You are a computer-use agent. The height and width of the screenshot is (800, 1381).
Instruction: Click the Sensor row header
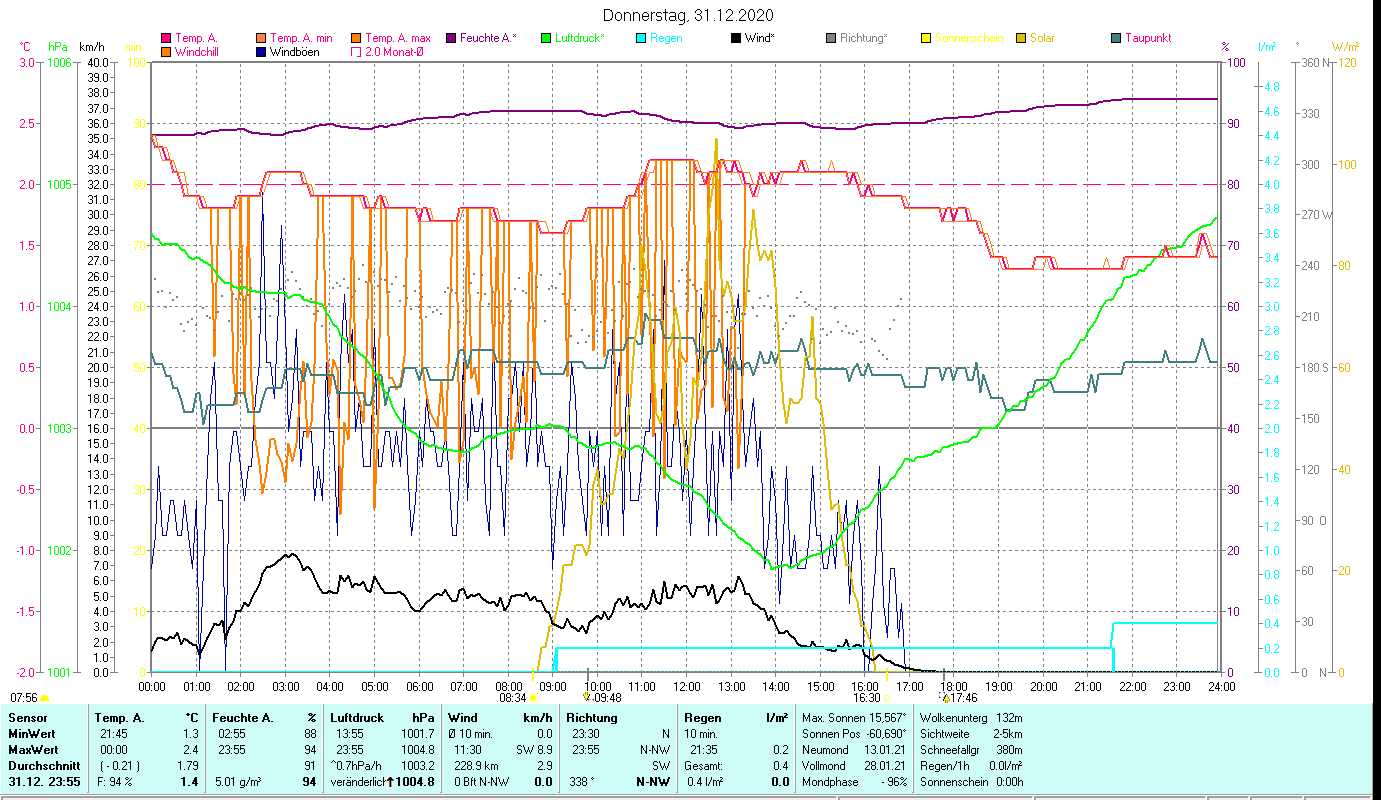(x=26, y=718)
